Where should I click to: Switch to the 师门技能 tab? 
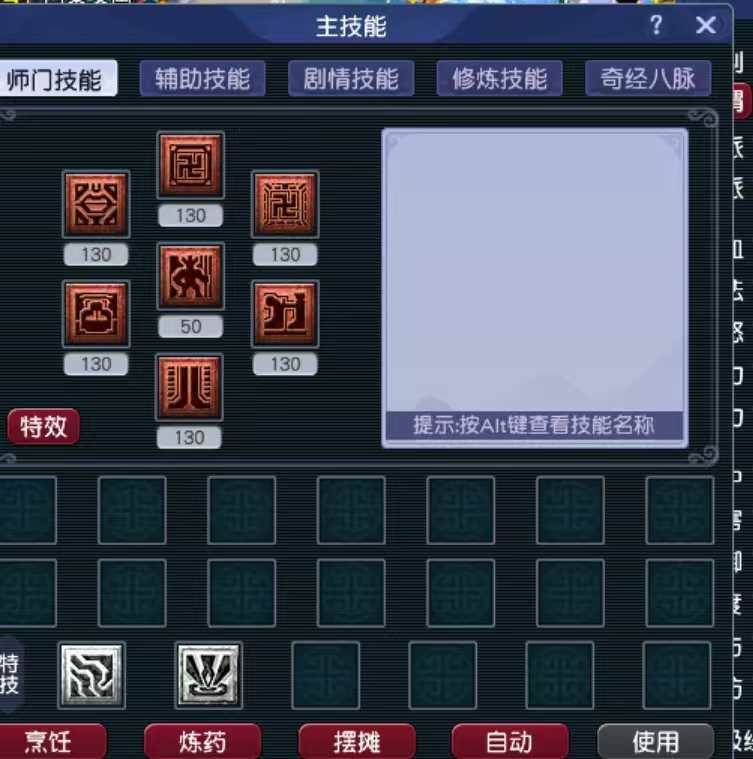tap(57, 78)
